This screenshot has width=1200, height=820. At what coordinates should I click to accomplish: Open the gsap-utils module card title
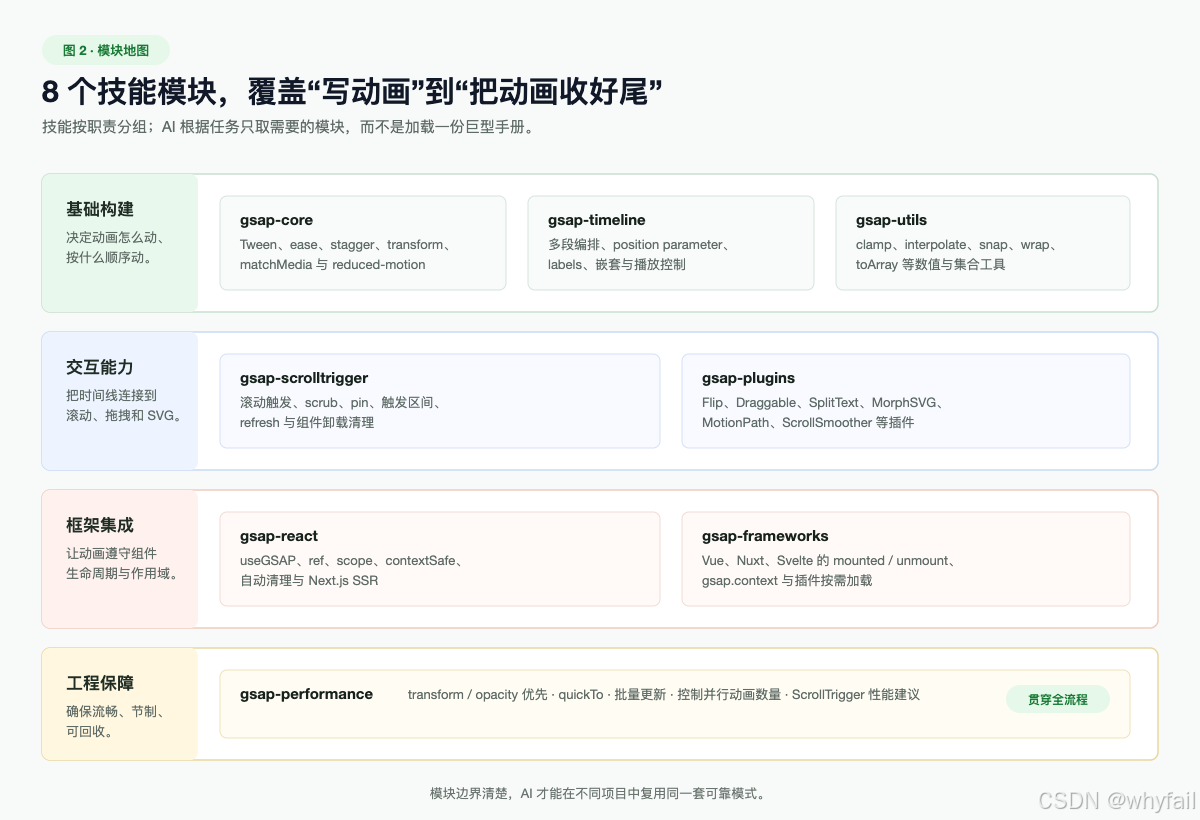pyautogui.click(x=891, y=220)
